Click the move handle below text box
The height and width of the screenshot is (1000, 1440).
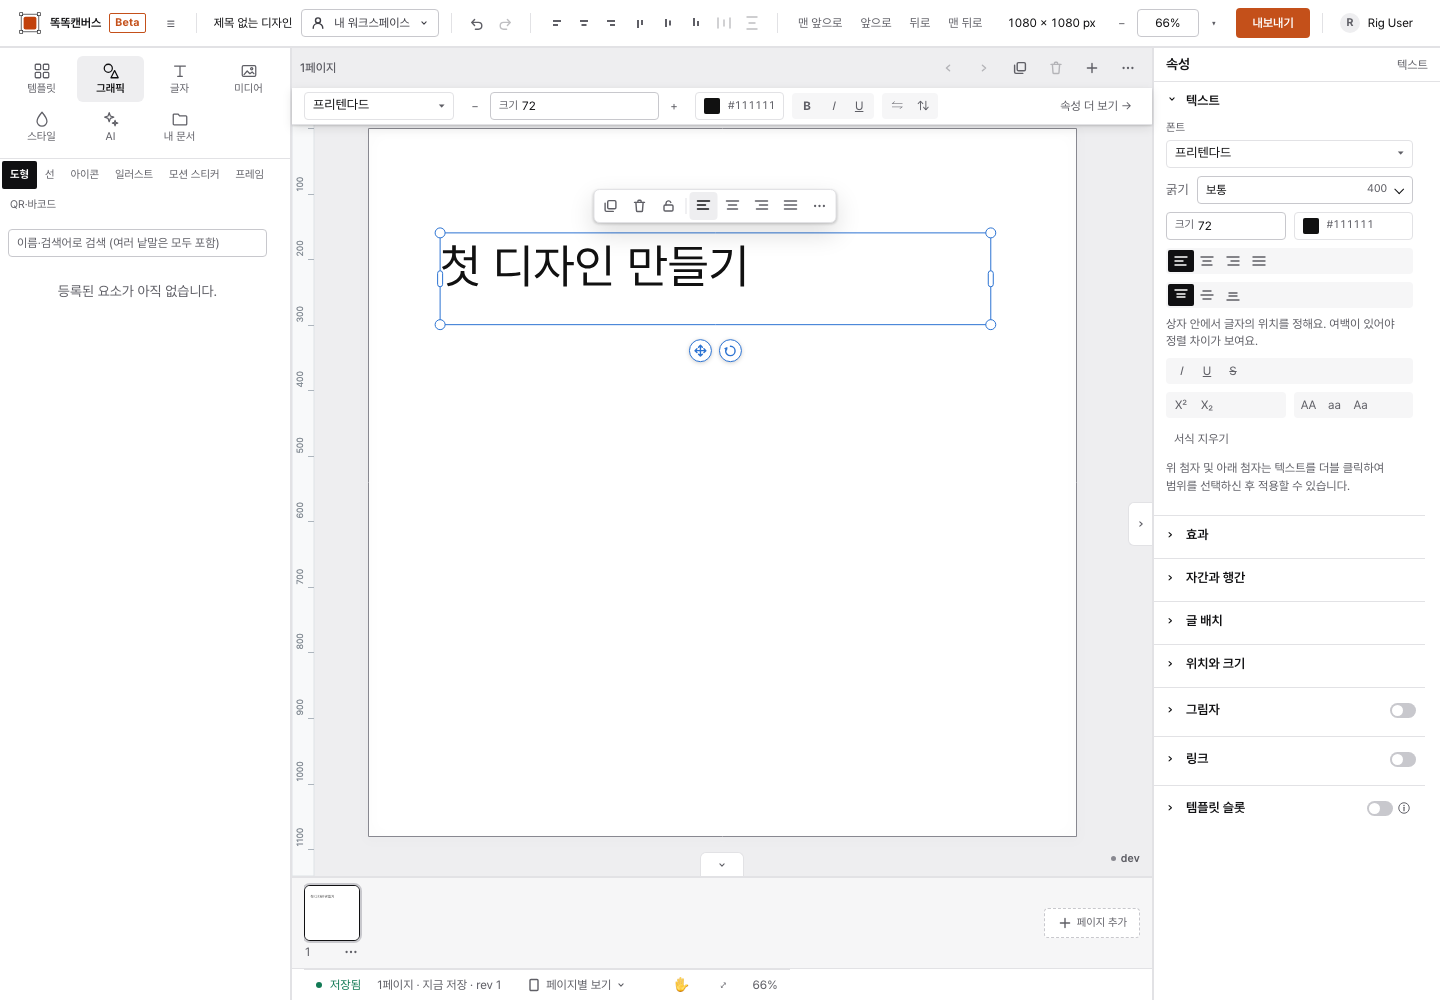[700, 351]
